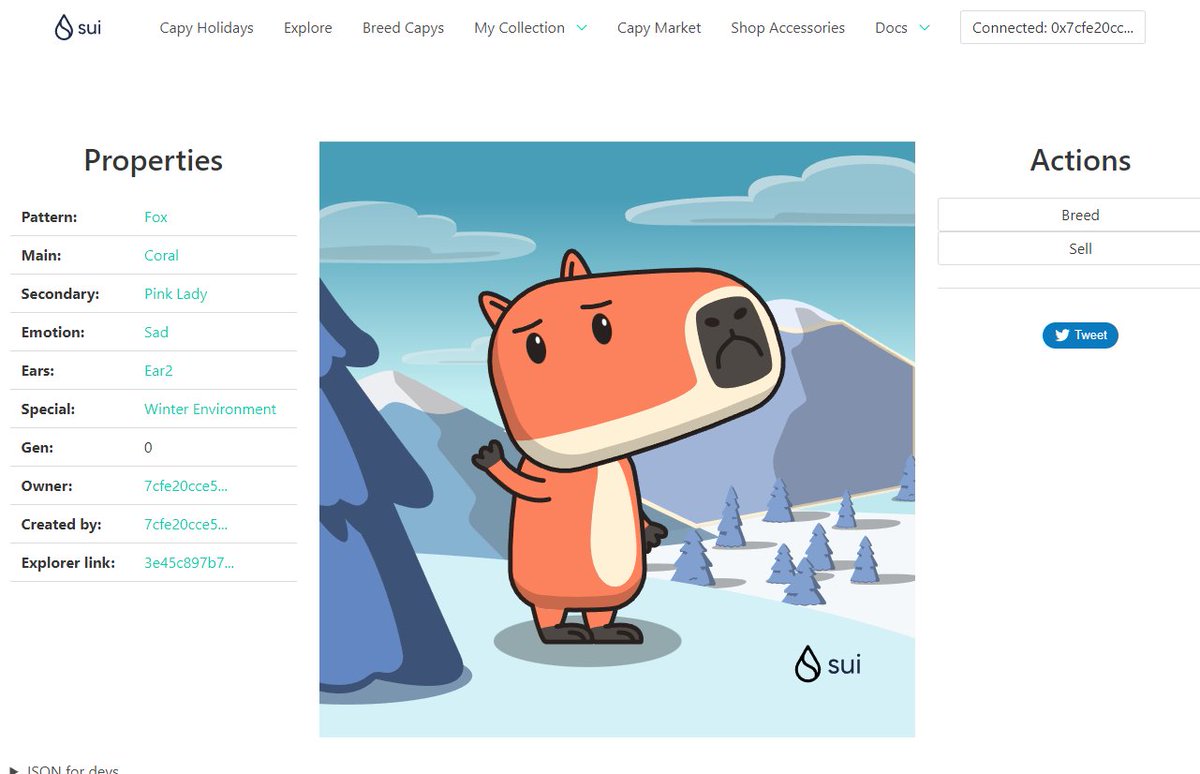Click the Pattern: label
The height and width of the screenshot is (774, 1200).
click(x=49, y=217)
